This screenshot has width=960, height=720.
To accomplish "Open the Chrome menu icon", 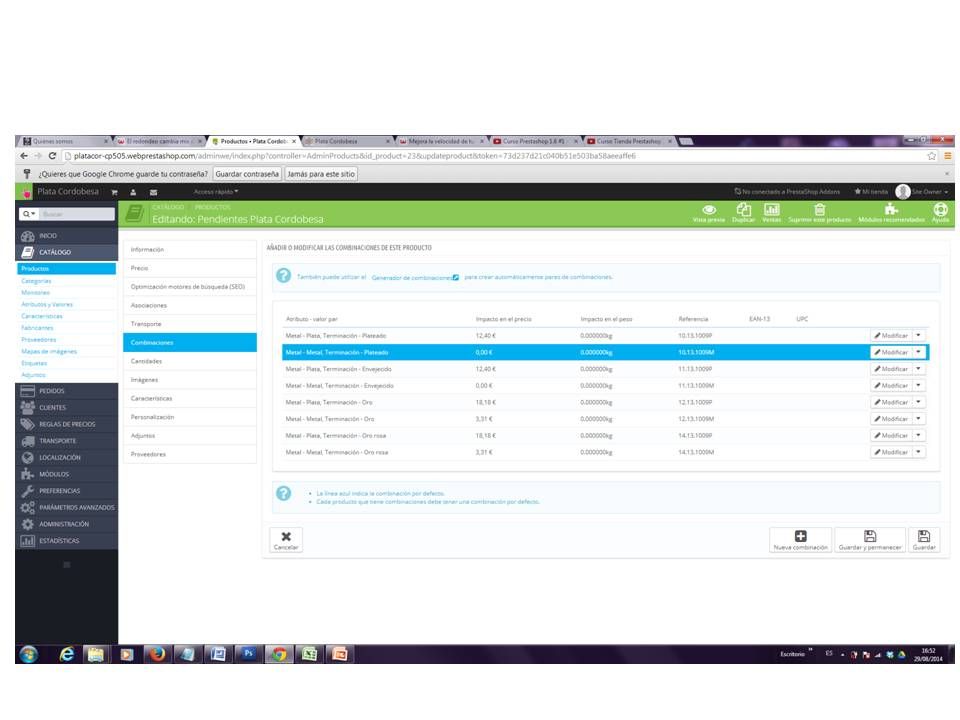I will [947, 156].
